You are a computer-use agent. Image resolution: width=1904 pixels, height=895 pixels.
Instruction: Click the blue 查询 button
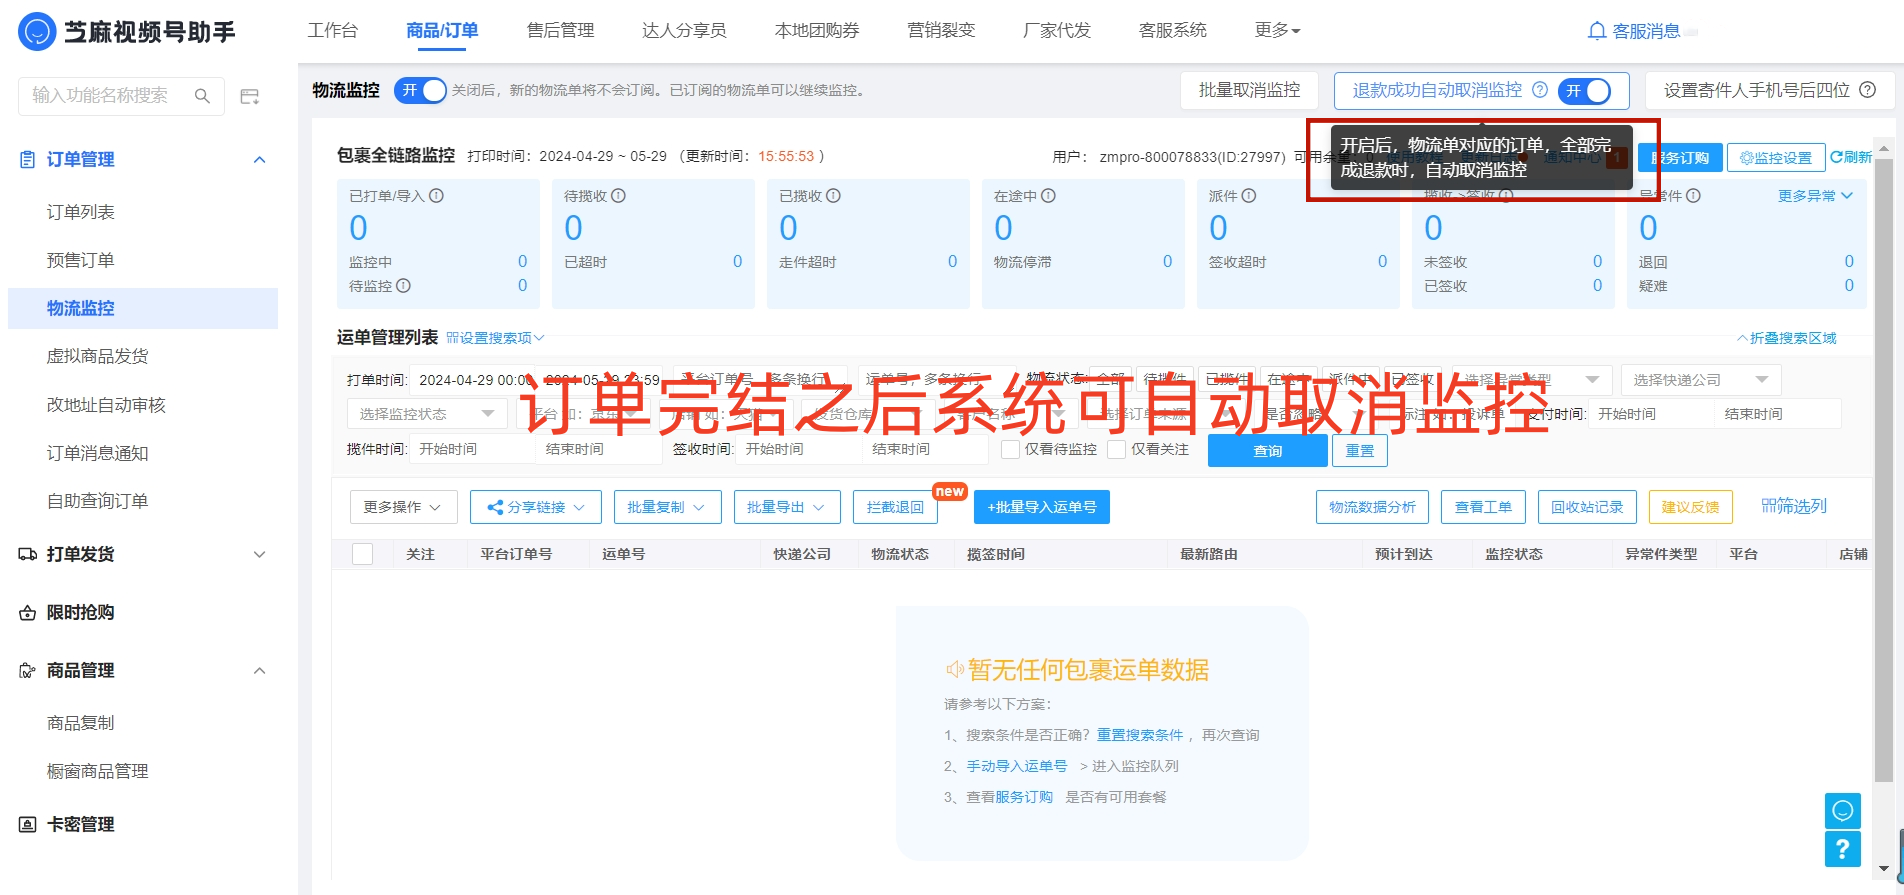coord(1268,451)
